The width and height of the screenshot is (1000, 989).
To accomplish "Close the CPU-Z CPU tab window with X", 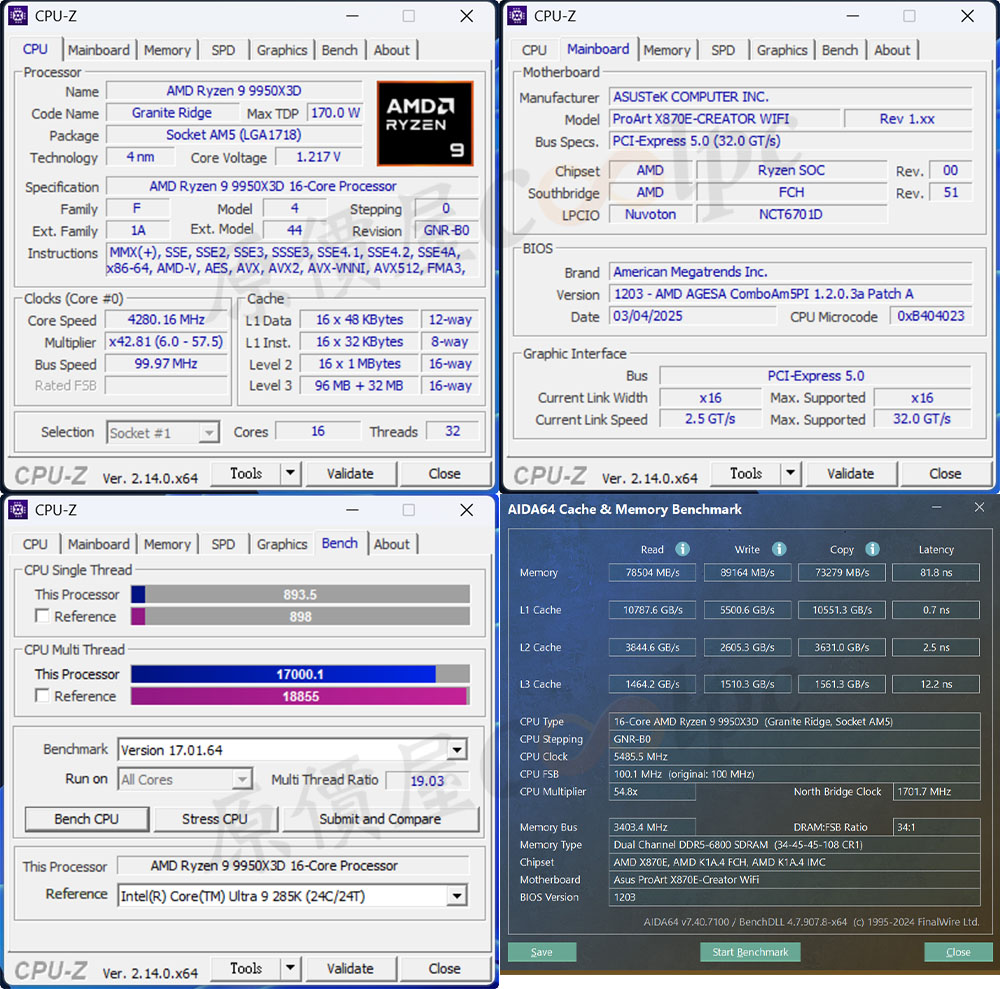I will click(x=467, y=16).
